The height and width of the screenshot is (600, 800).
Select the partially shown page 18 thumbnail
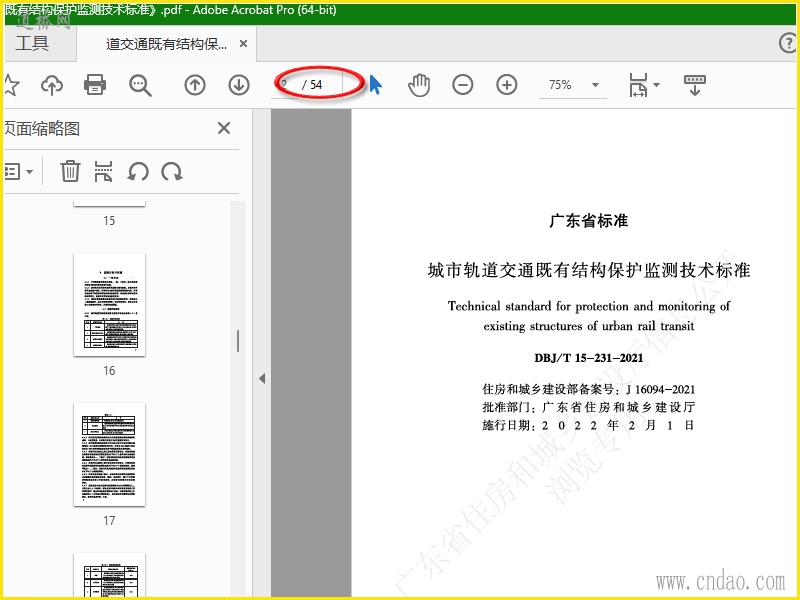[x=109, y=575]
